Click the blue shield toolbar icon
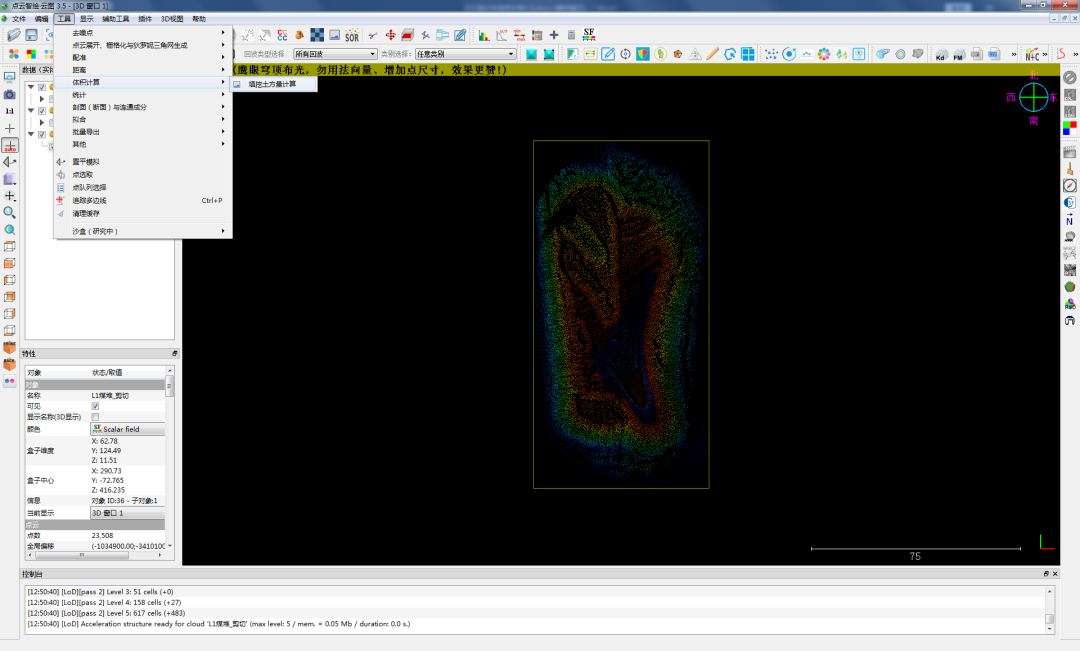The width and height of the screenshot is (1080, 651). pyautogui.click(x=643, y=54)
